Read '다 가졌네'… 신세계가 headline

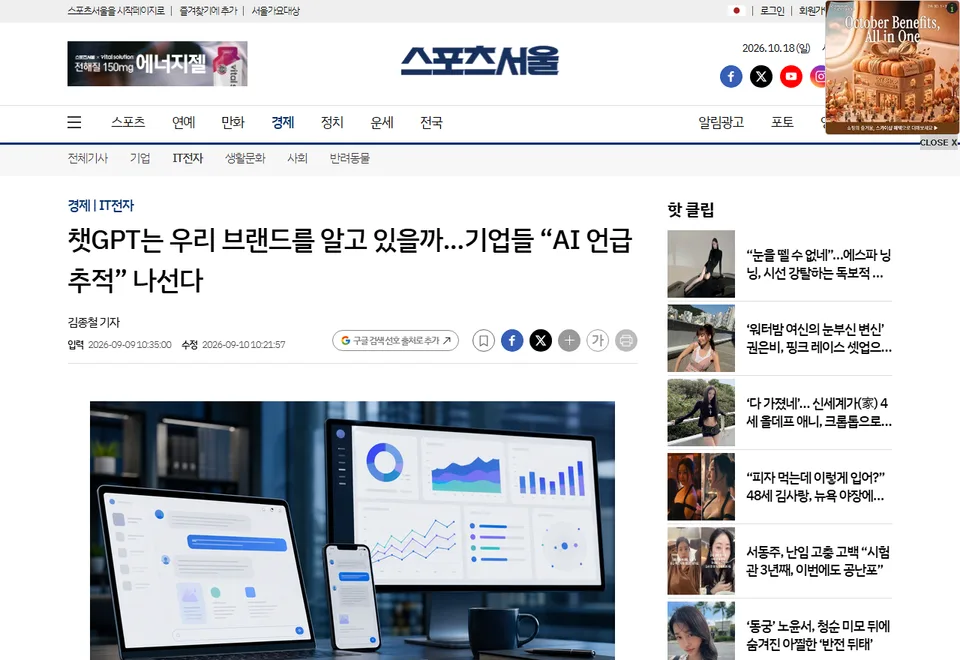[819, 412]
